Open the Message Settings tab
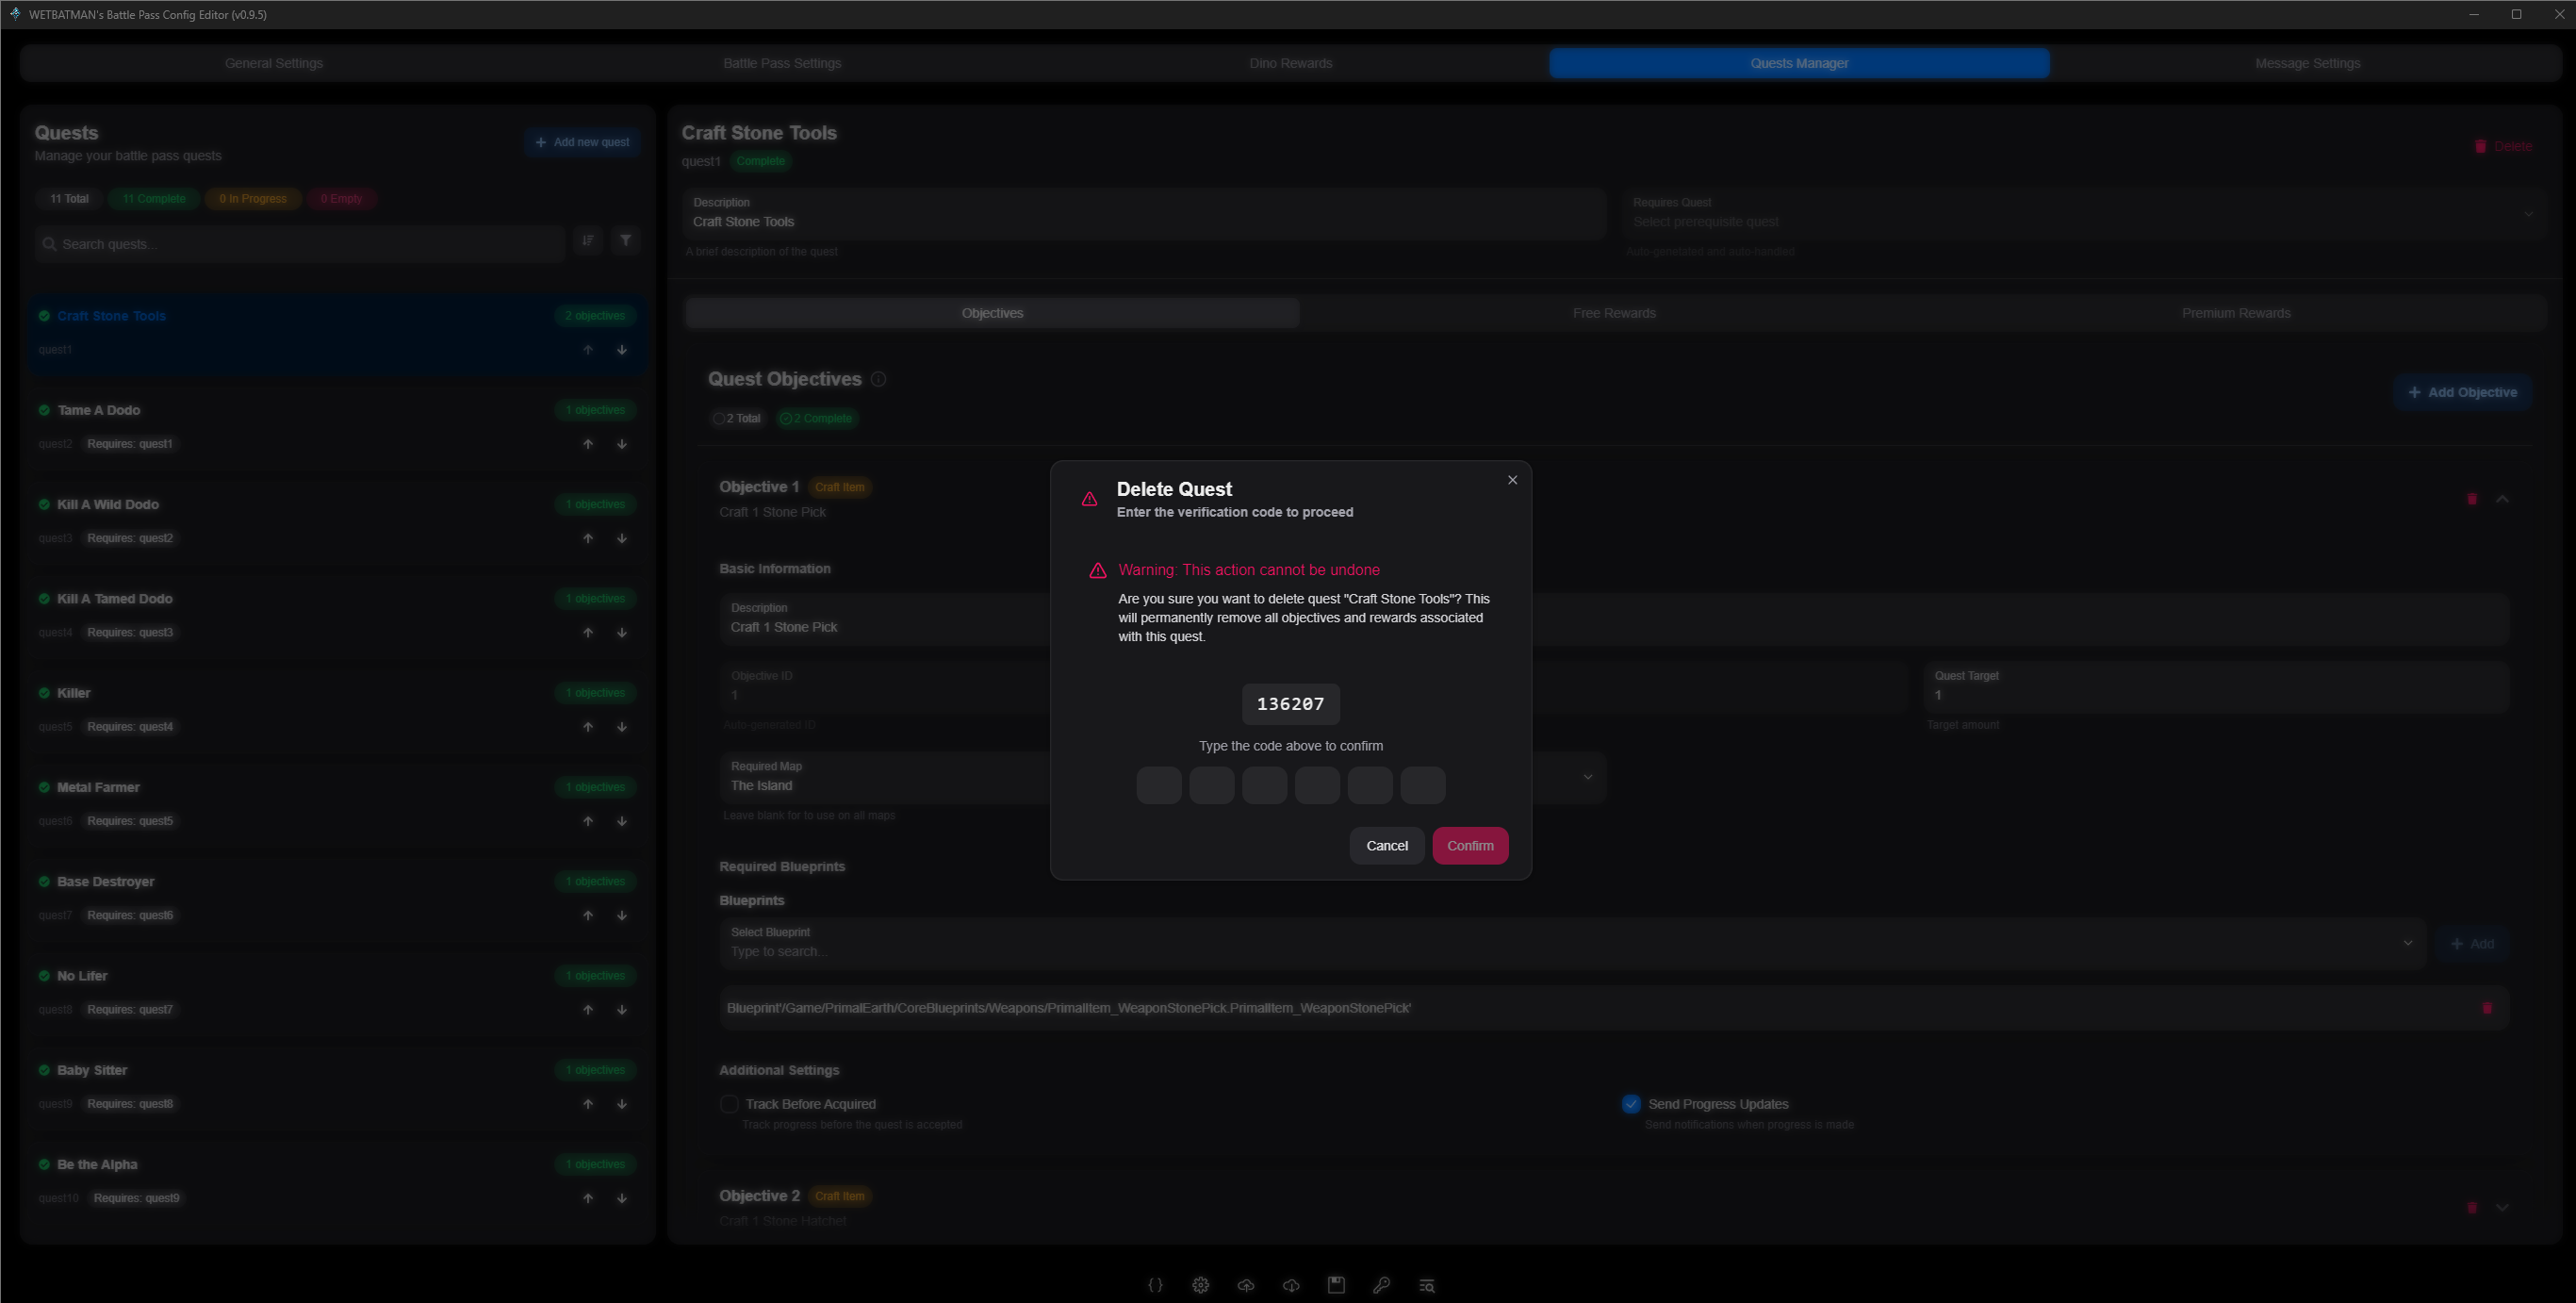The width and height of the screenshot is (2576, 1303). point(2307,63)
